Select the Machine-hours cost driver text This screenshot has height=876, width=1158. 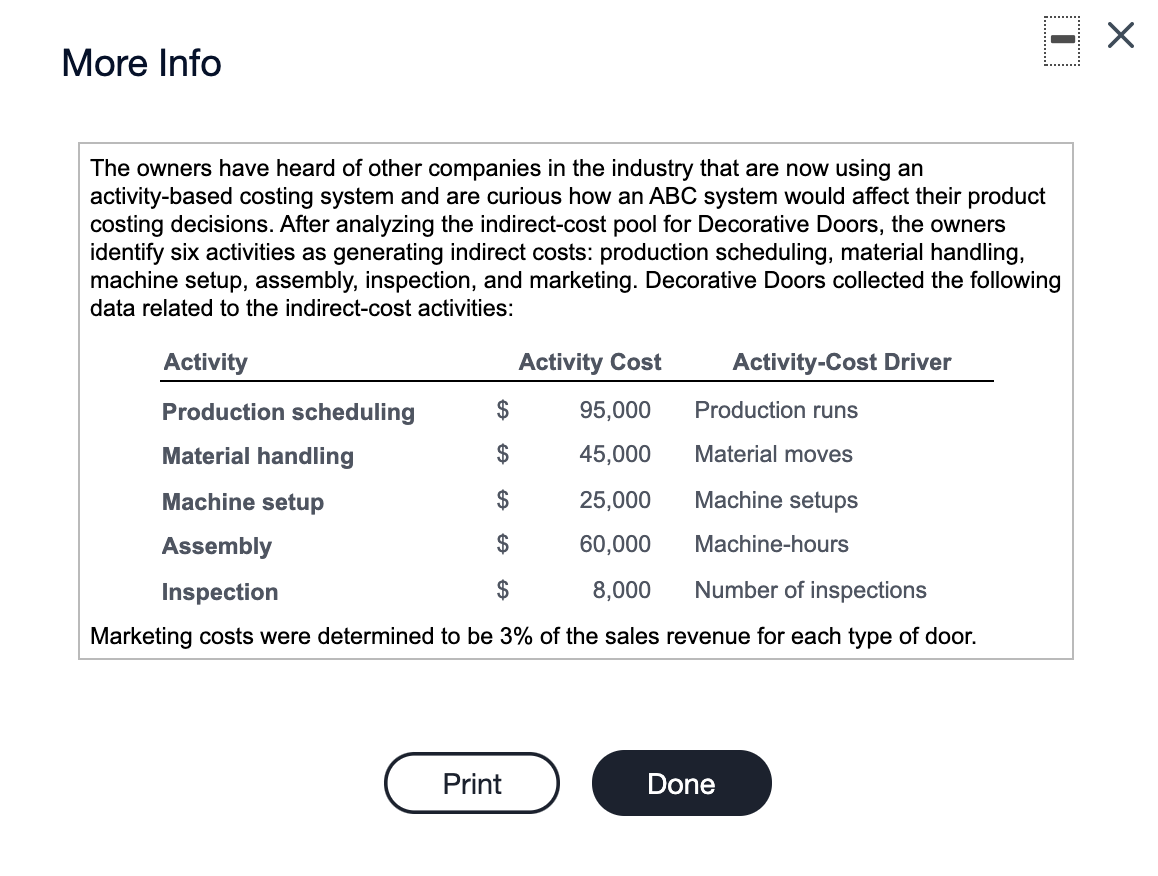click(x=770, y=544)
